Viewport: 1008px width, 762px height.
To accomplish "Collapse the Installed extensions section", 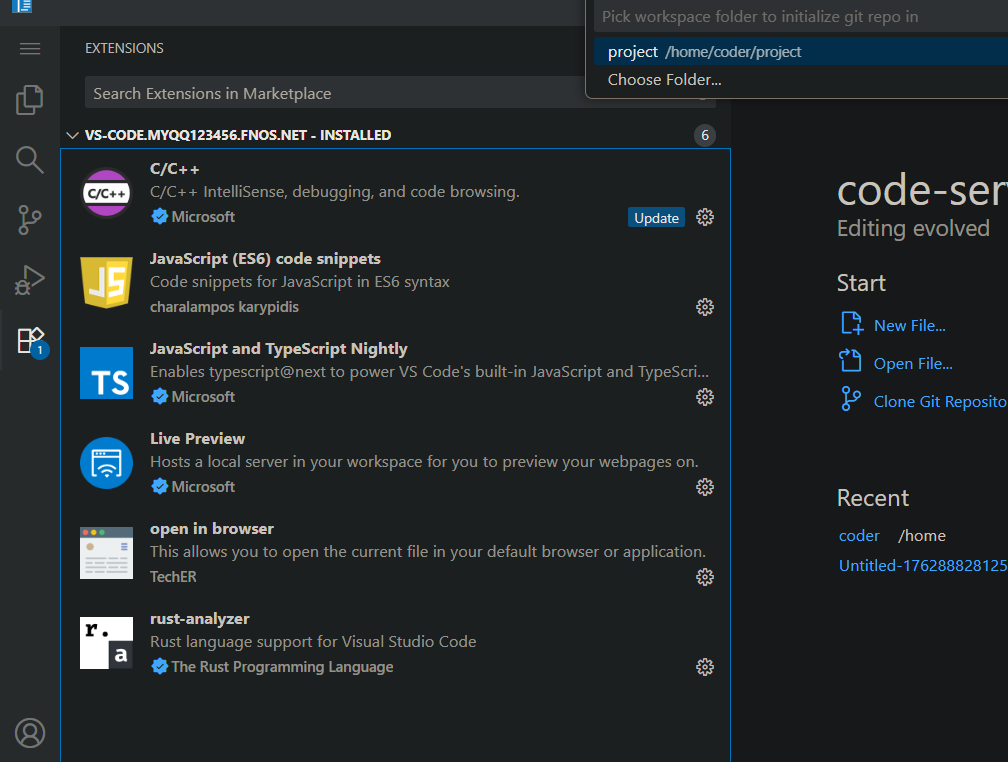I will pos(72,135).
